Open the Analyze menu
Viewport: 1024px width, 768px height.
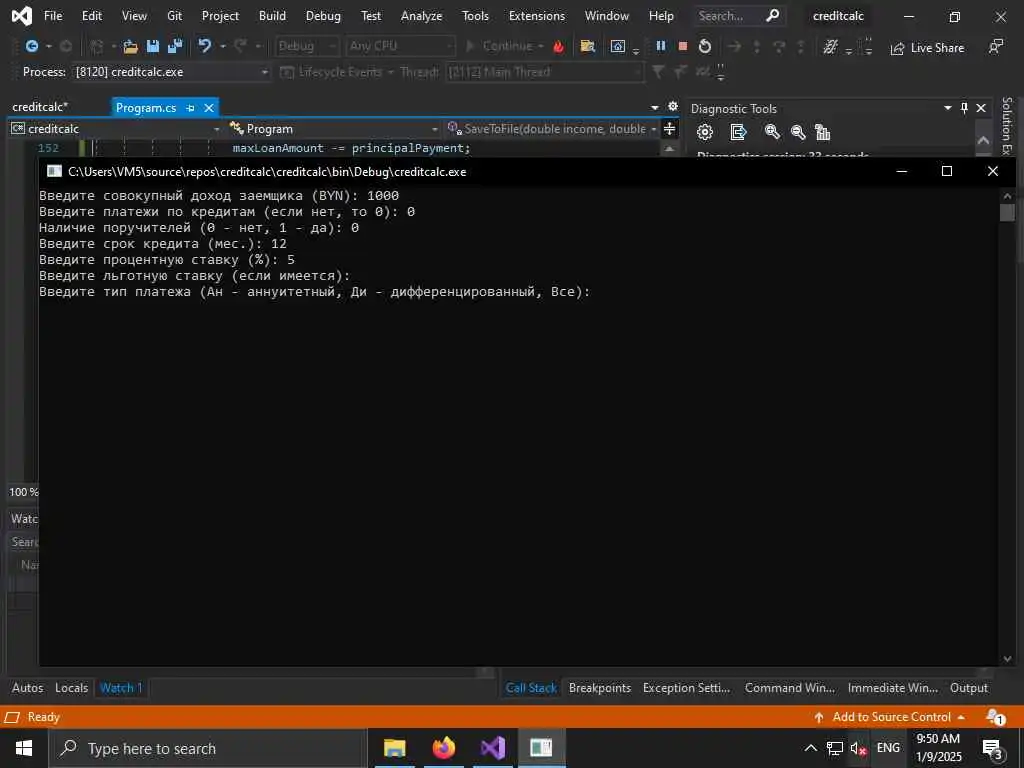click(421, 16)
